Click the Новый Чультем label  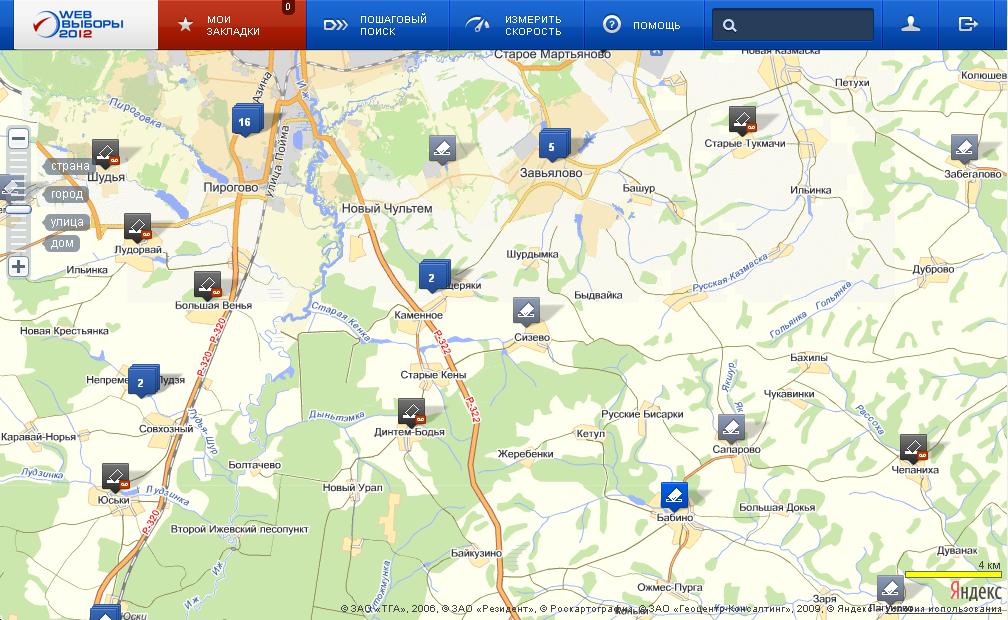pos(387,208)
